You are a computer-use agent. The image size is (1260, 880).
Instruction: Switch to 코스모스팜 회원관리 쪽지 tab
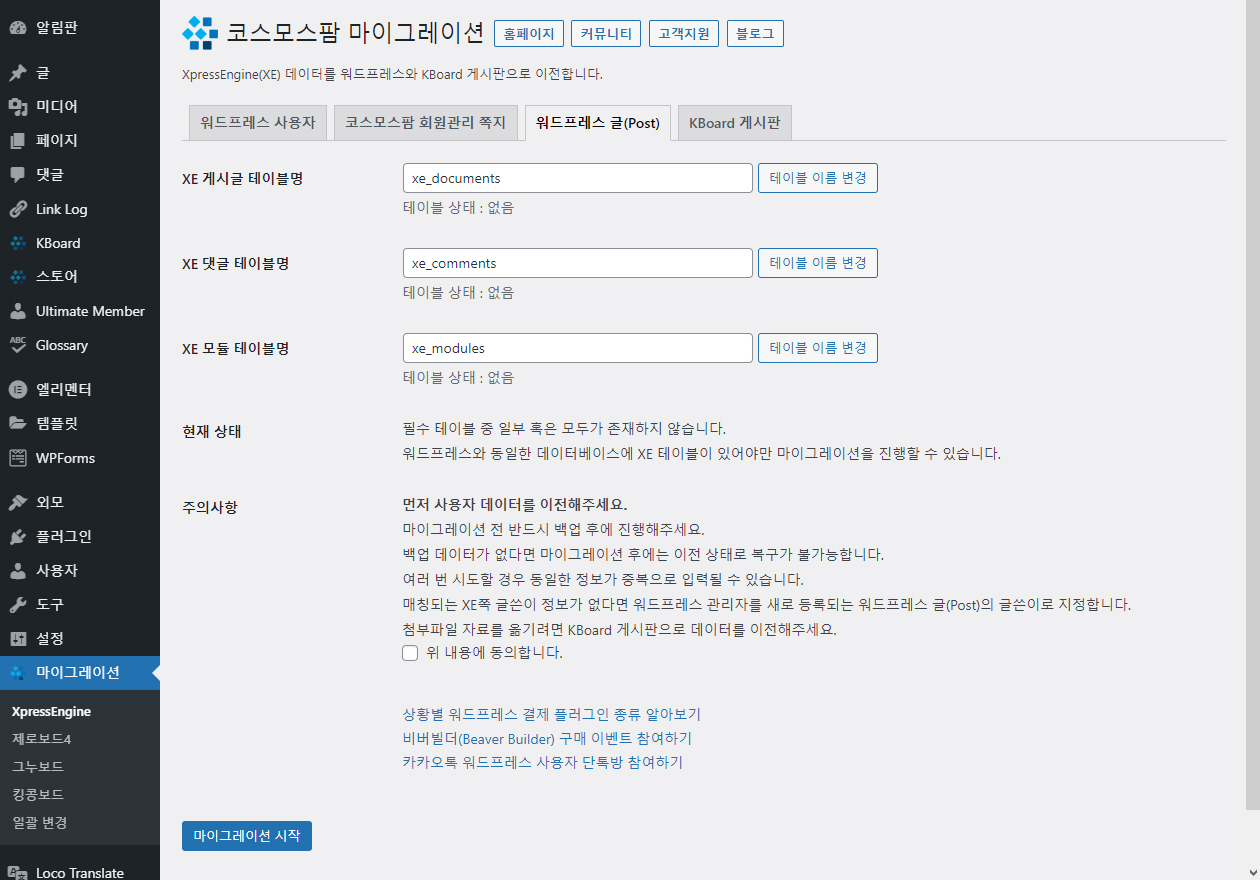(x=425, y=123)
